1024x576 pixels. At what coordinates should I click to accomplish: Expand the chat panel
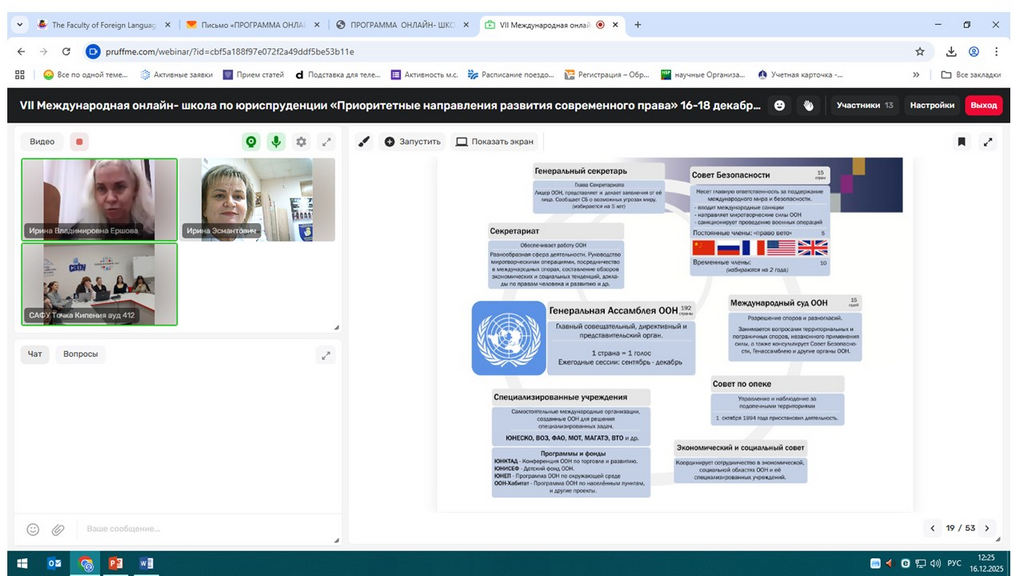pyautogui.click(x=326, y=354)
